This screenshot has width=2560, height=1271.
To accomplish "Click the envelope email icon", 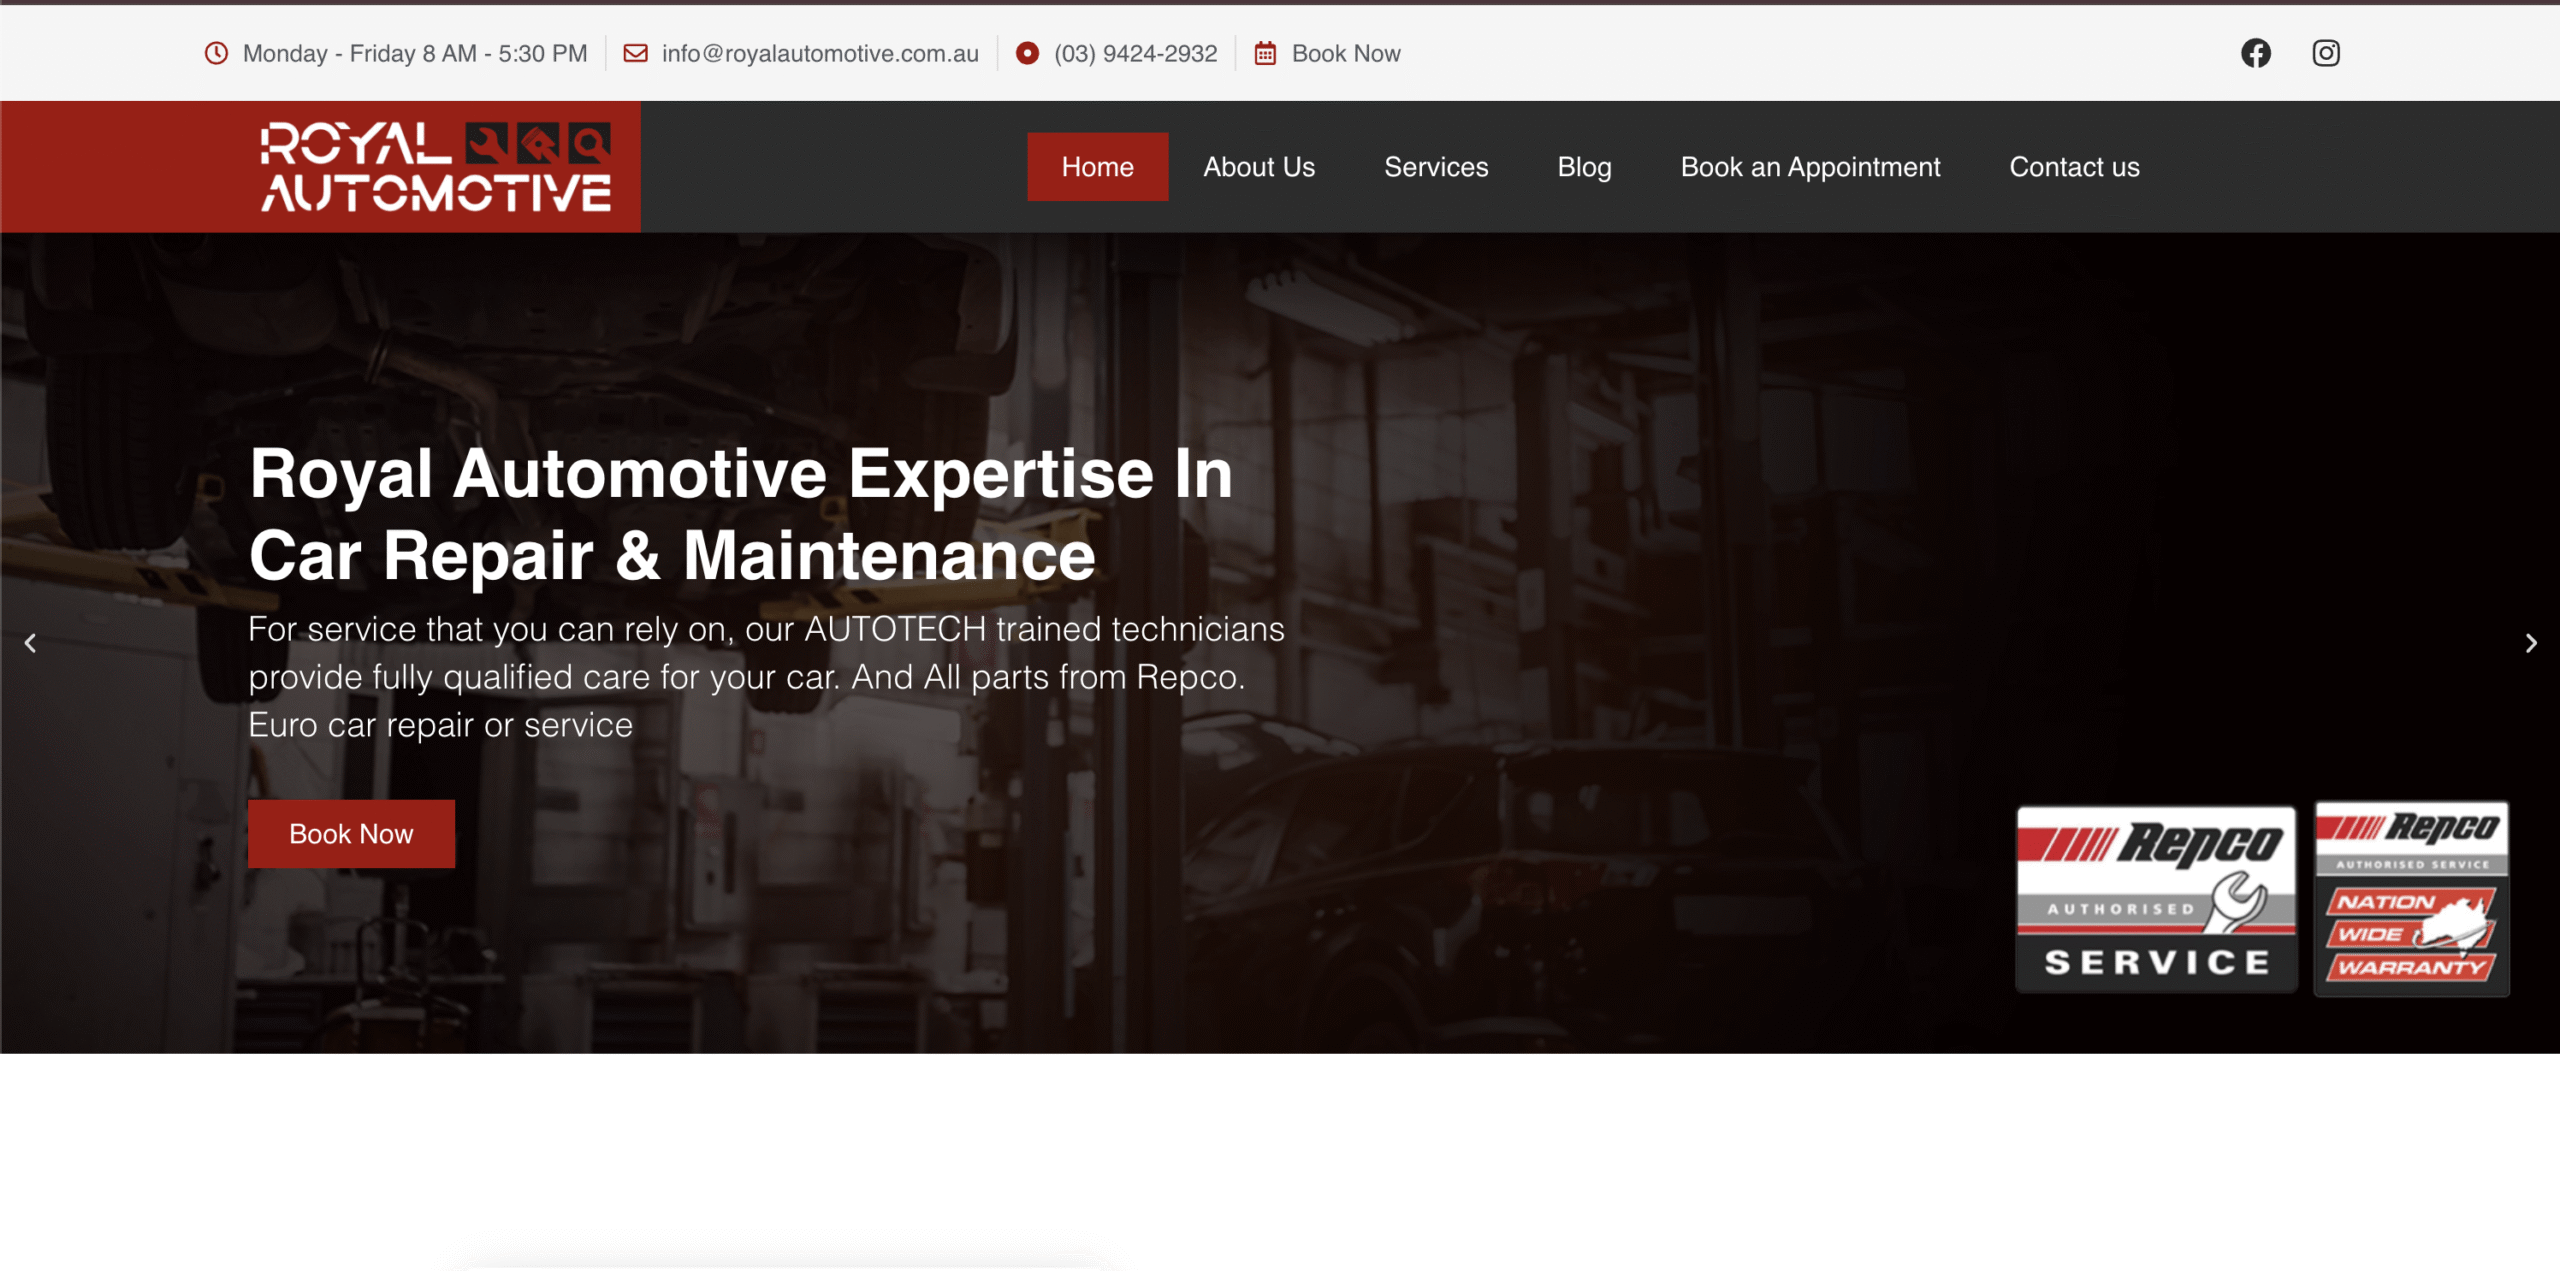I will pos(635,53).
